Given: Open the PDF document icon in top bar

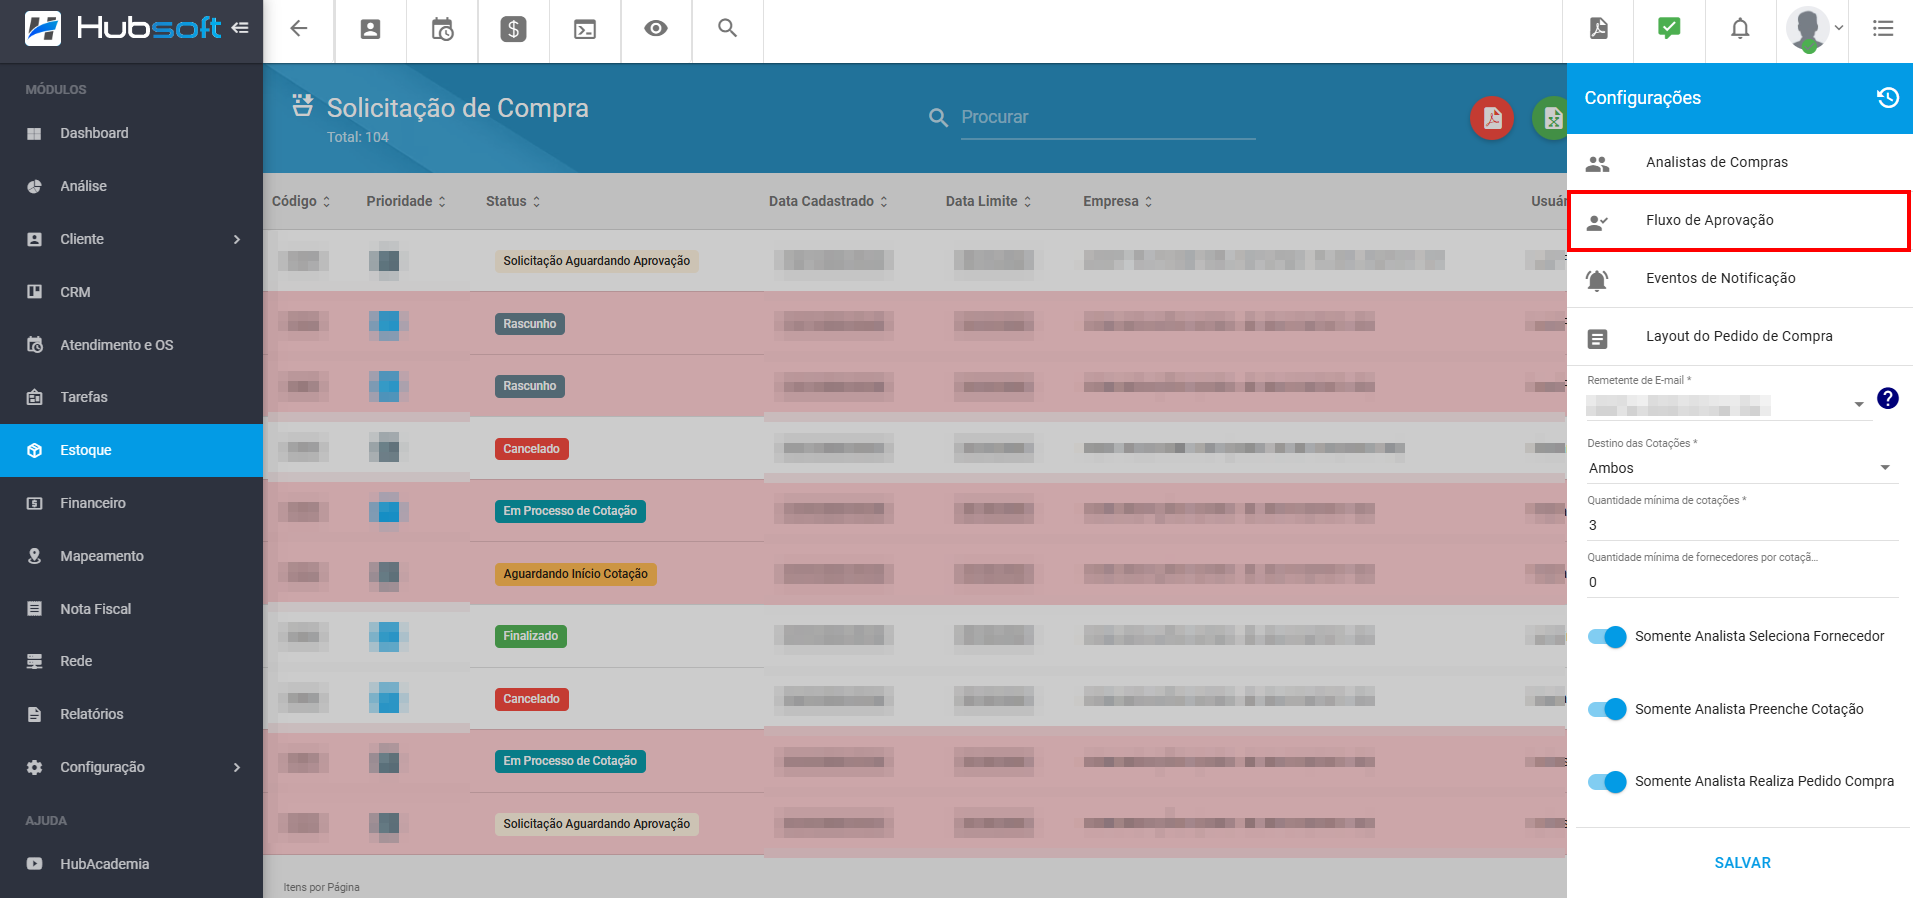Looking at the screenshot, I should pyautogui.click(x=1598, y=29).
